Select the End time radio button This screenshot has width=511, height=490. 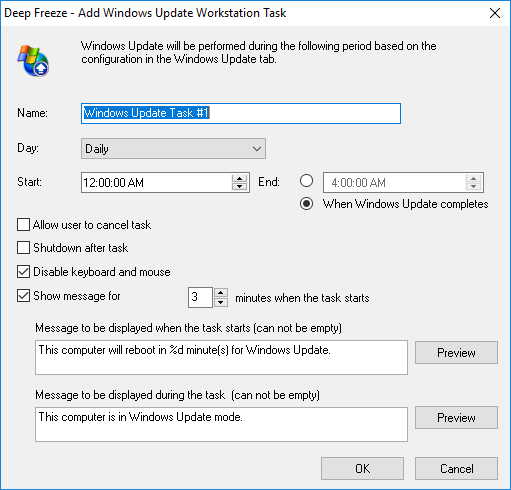click(x=306, y=181)
